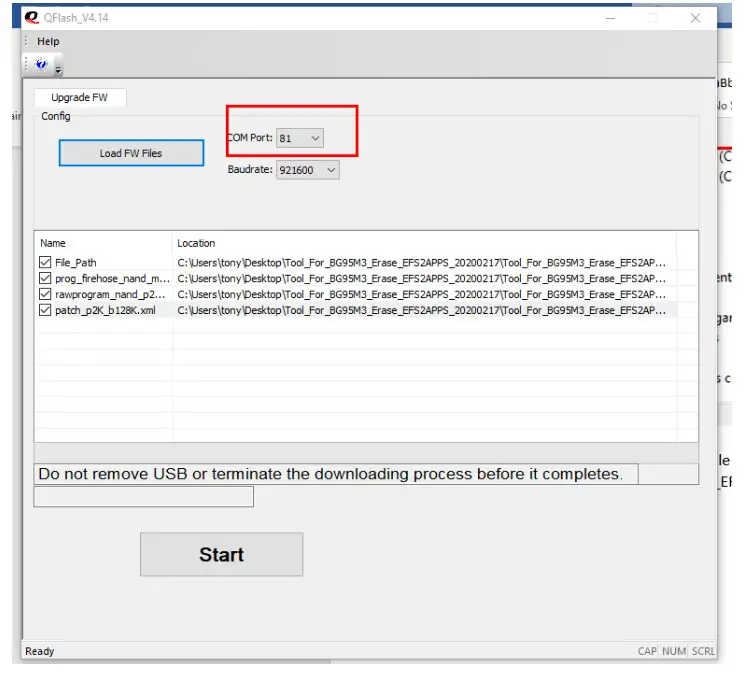750x683 pixels.
Task: Click the location path of patch_p2K_b128K.xml row
Action: [x=421, y=310]
